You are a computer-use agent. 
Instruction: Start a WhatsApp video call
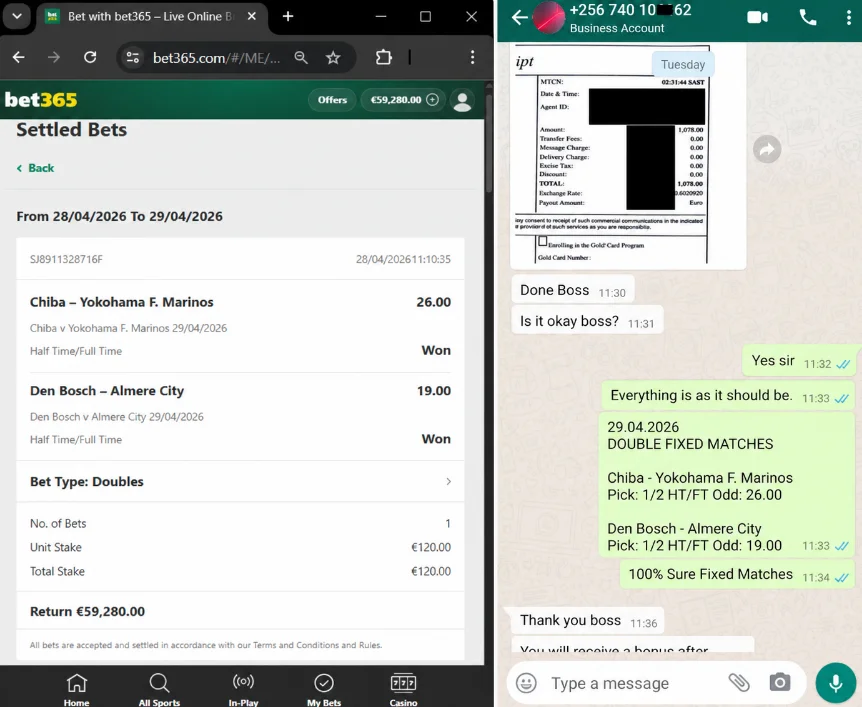(x=757, y=18)
